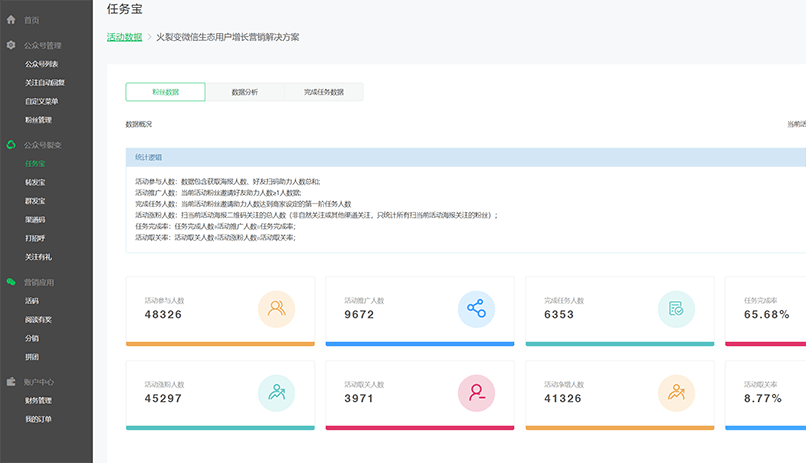Screen dimensions: 806x463
Task: Click the 任务完成率 value 65.68%
Action: (x=766, y=314)
